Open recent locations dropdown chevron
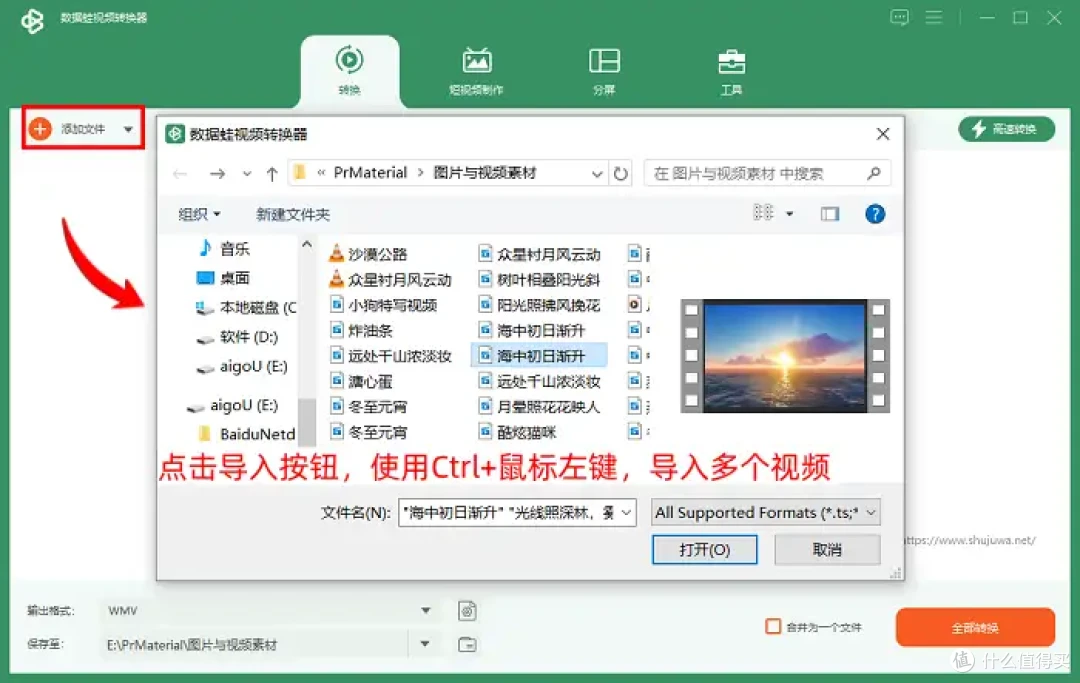 tap(247, 174)
